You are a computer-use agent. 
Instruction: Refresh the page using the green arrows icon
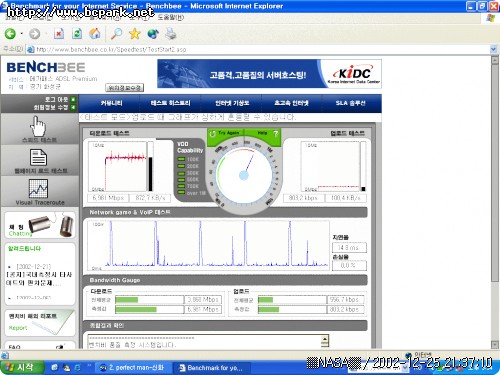click(x=77, y=33)
